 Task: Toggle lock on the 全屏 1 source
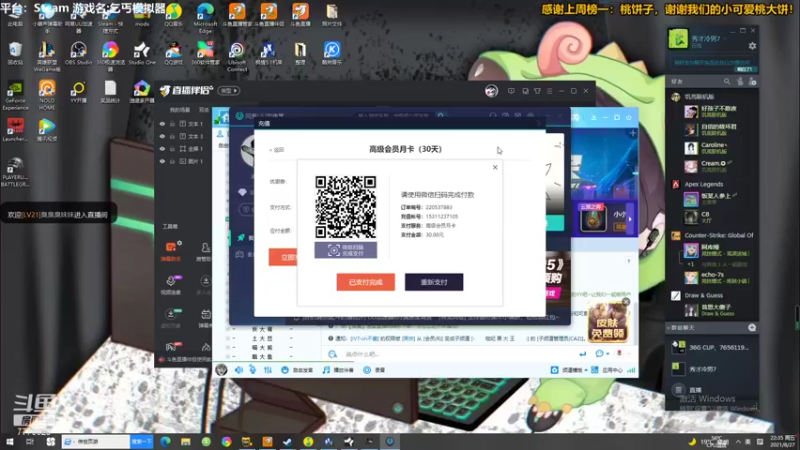pos(172,148)
